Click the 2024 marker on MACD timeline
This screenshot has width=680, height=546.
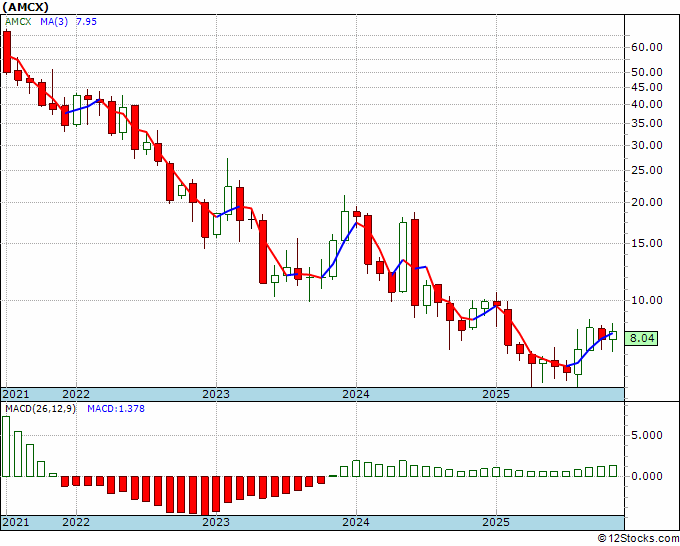click(356, 522)
